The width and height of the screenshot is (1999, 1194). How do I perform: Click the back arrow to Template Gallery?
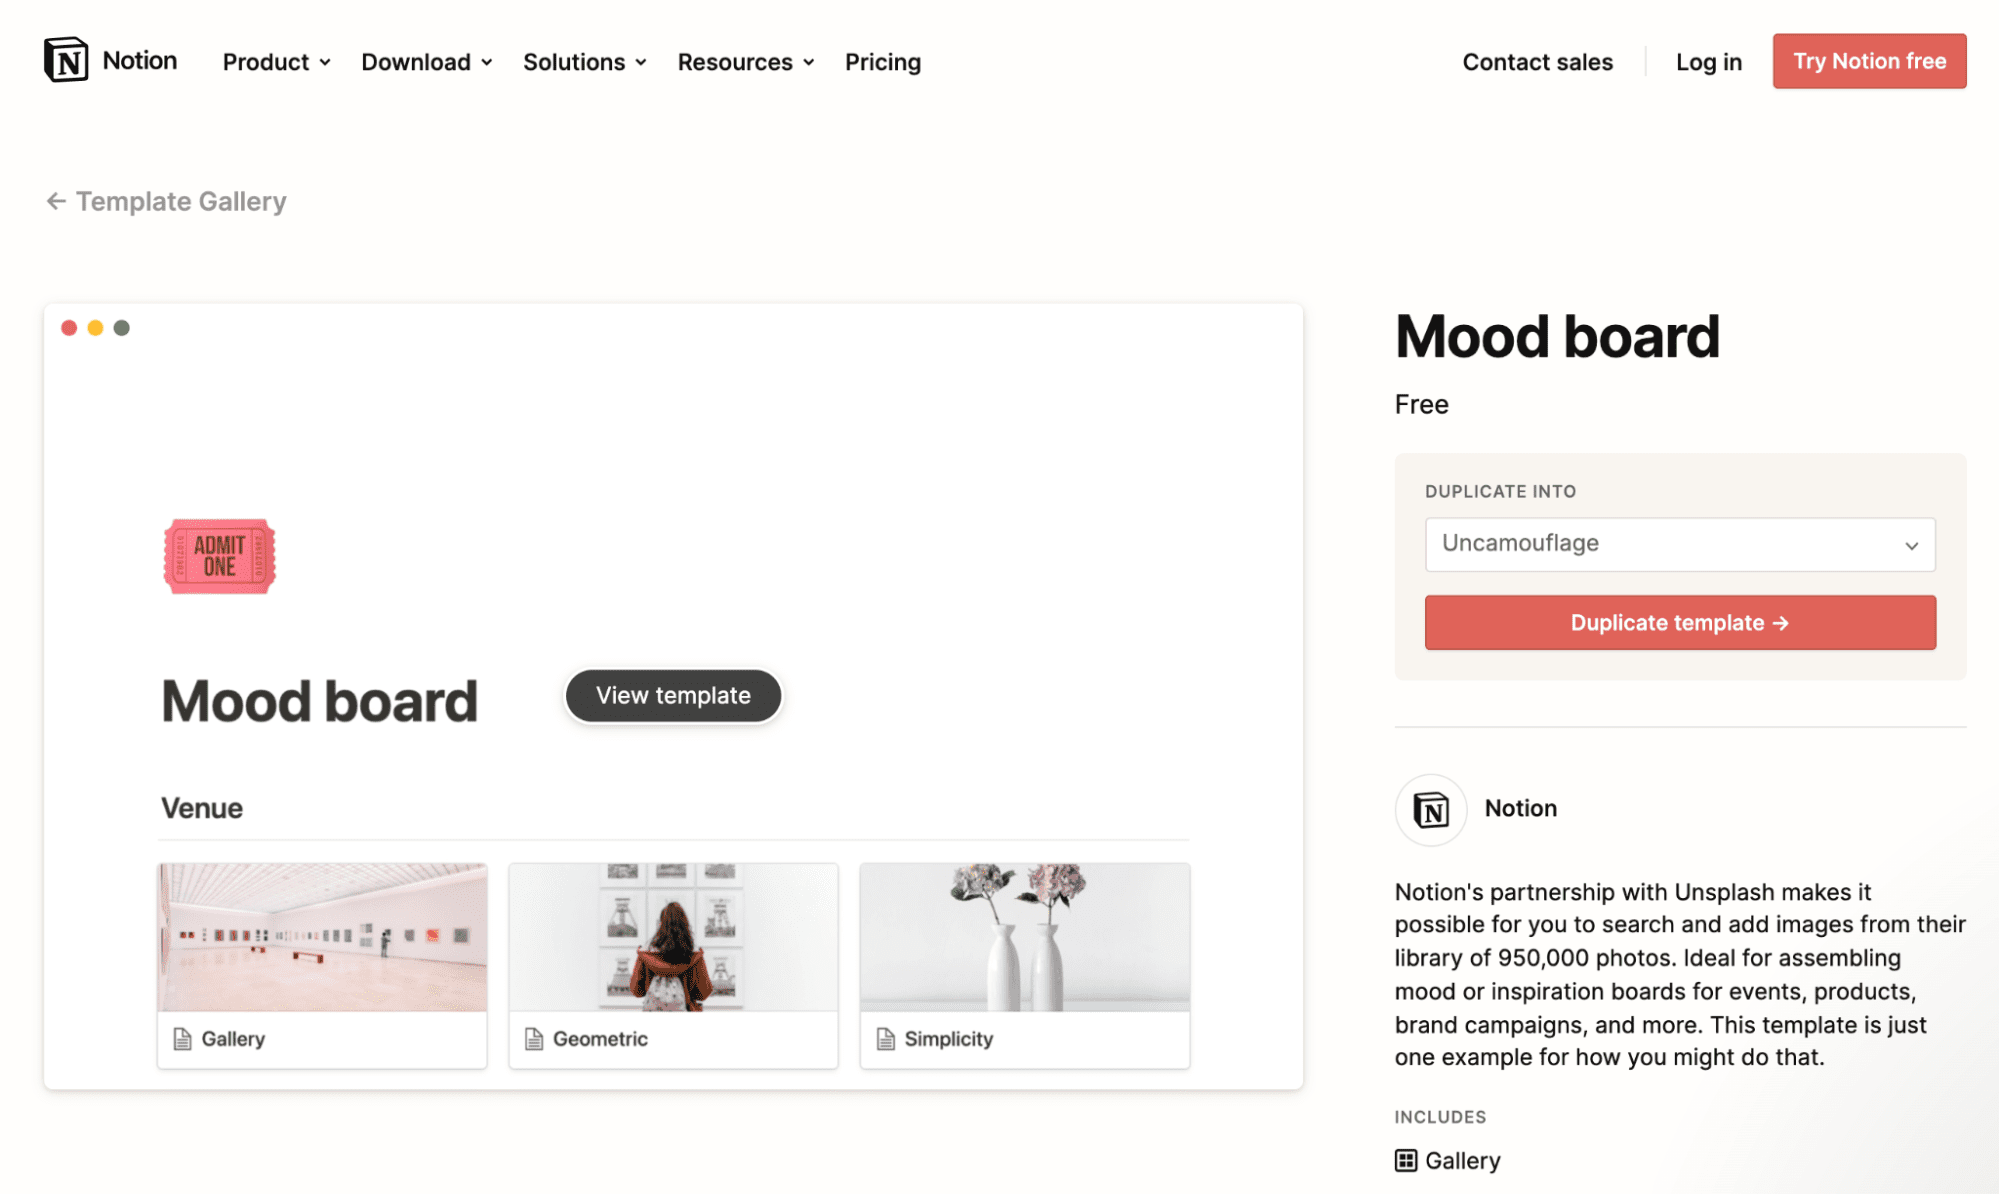pyautogui.click(x=54, y=198)
